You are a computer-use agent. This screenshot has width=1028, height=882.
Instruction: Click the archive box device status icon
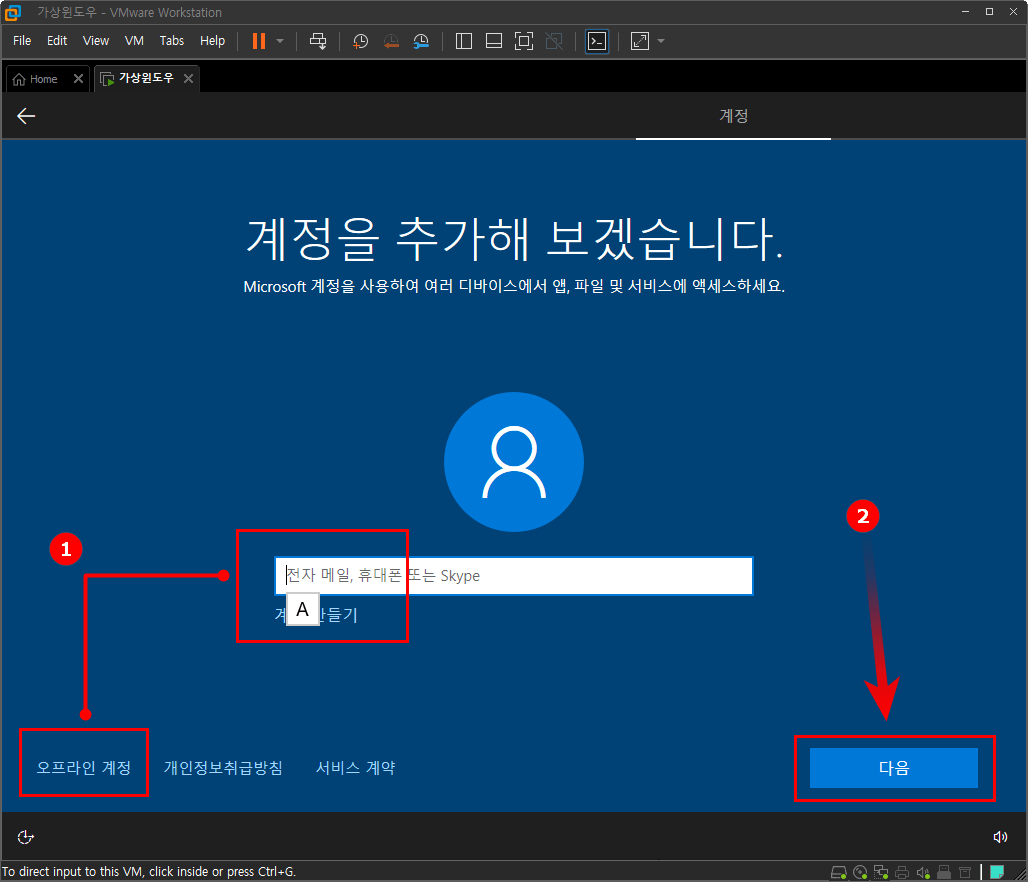coord(965,872)
